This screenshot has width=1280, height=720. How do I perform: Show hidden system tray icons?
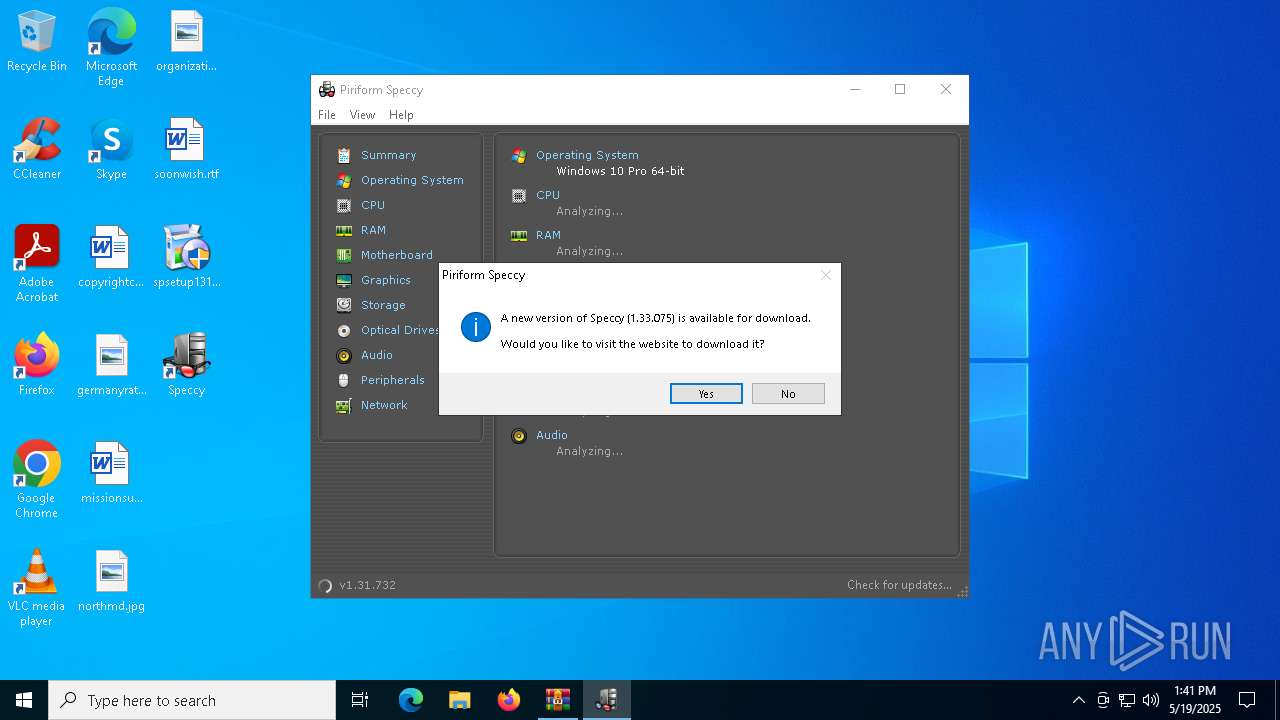coord(1078,700)
